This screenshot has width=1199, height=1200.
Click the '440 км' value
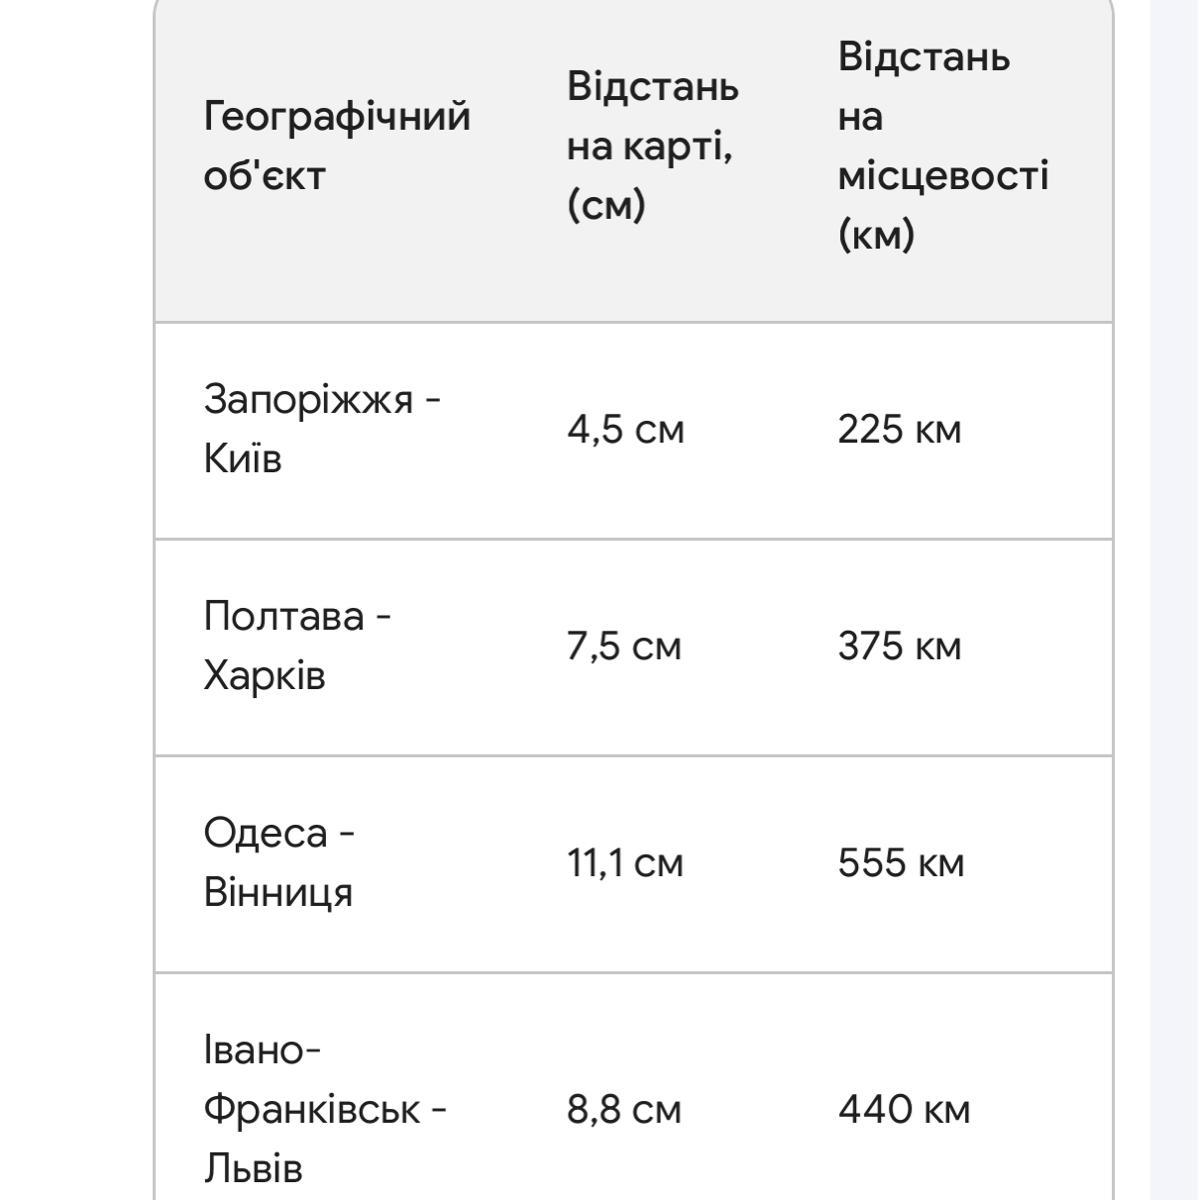pos(904,1109)
